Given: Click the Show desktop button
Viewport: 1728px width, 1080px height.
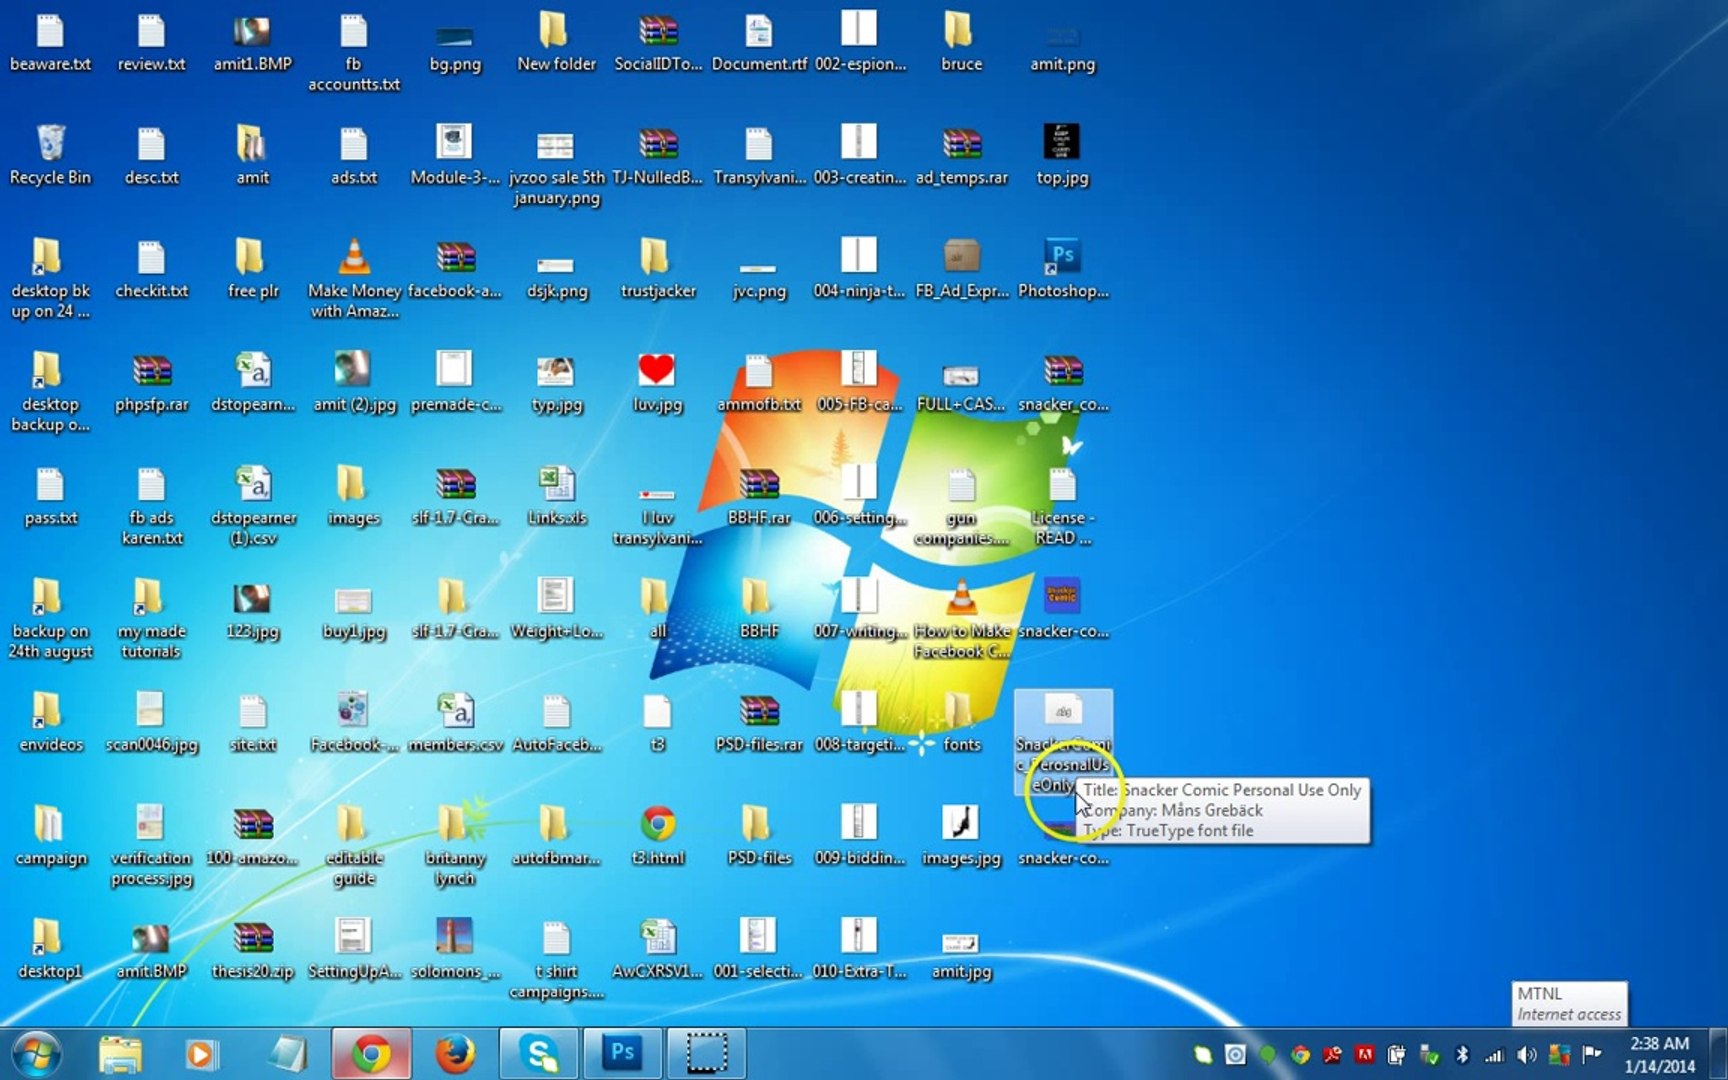Looking at the screenshot, I should (x=1718, y=1054).
